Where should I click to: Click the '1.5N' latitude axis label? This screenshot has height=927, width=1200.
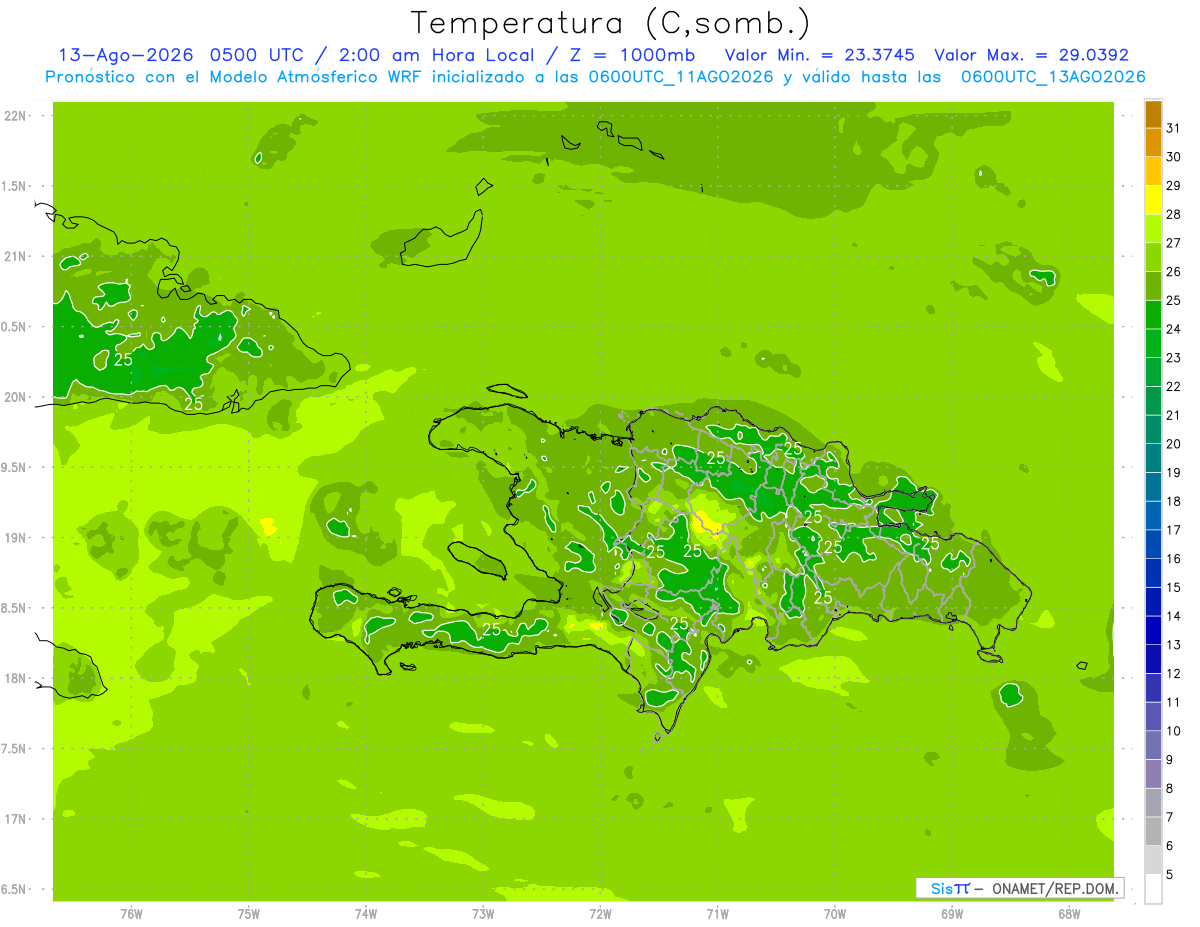coord(13,186)
